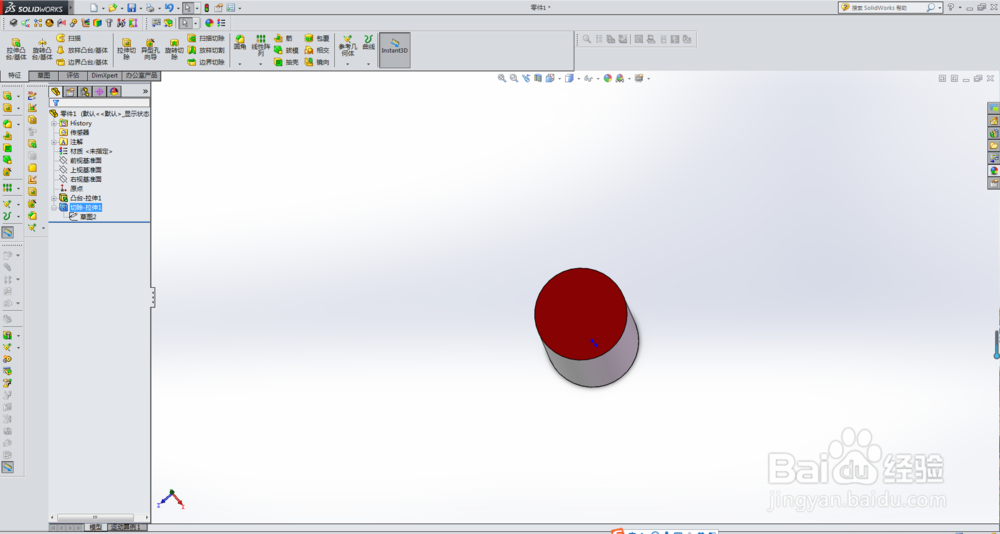Select 原点 origin in the tree
Screen dimensions: 1000x534
point(71,189)
